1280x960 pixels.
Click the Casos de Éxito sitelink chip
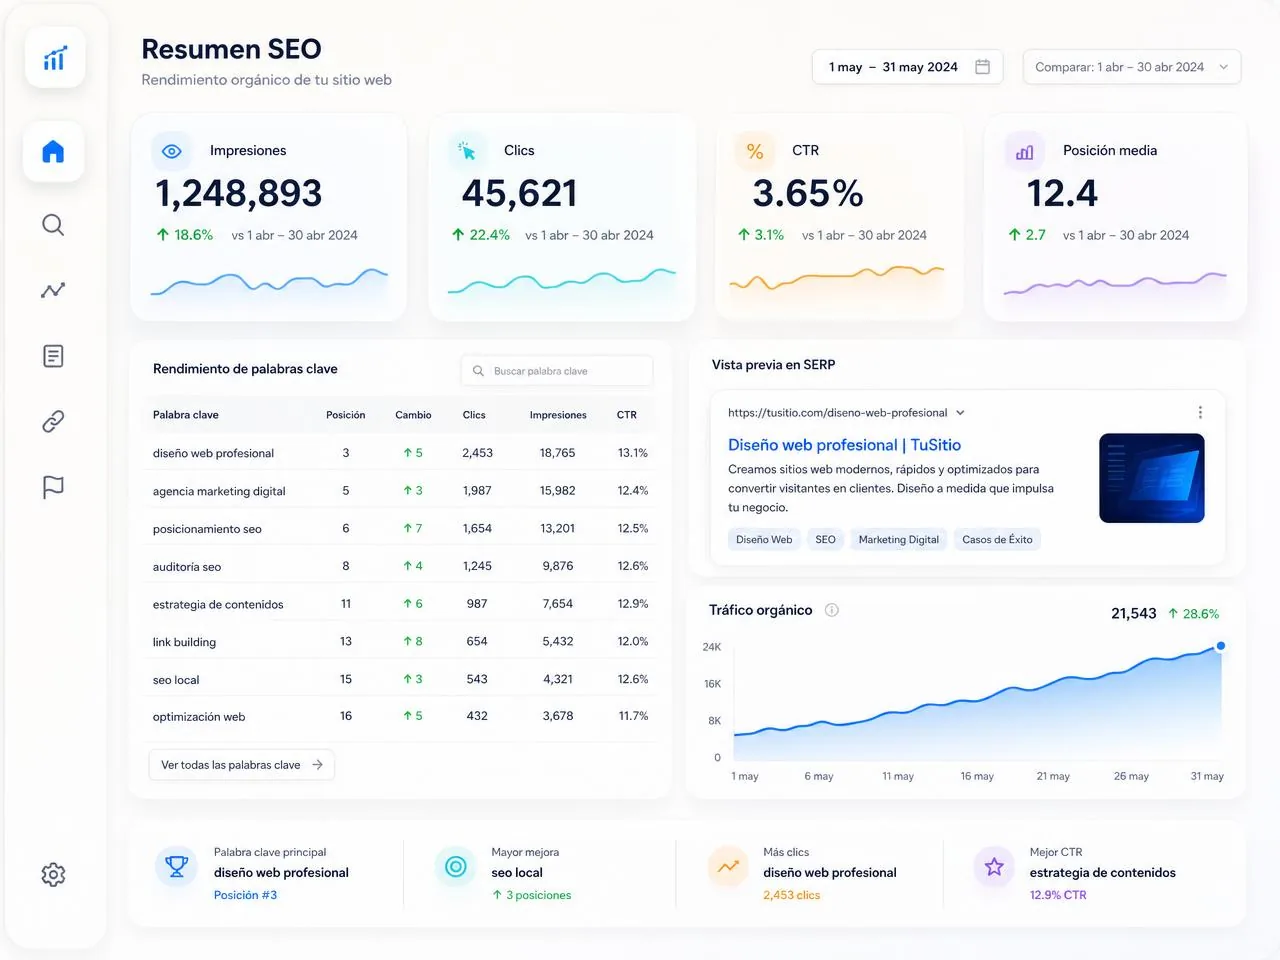pyautogui.click(x=997, y=540)
